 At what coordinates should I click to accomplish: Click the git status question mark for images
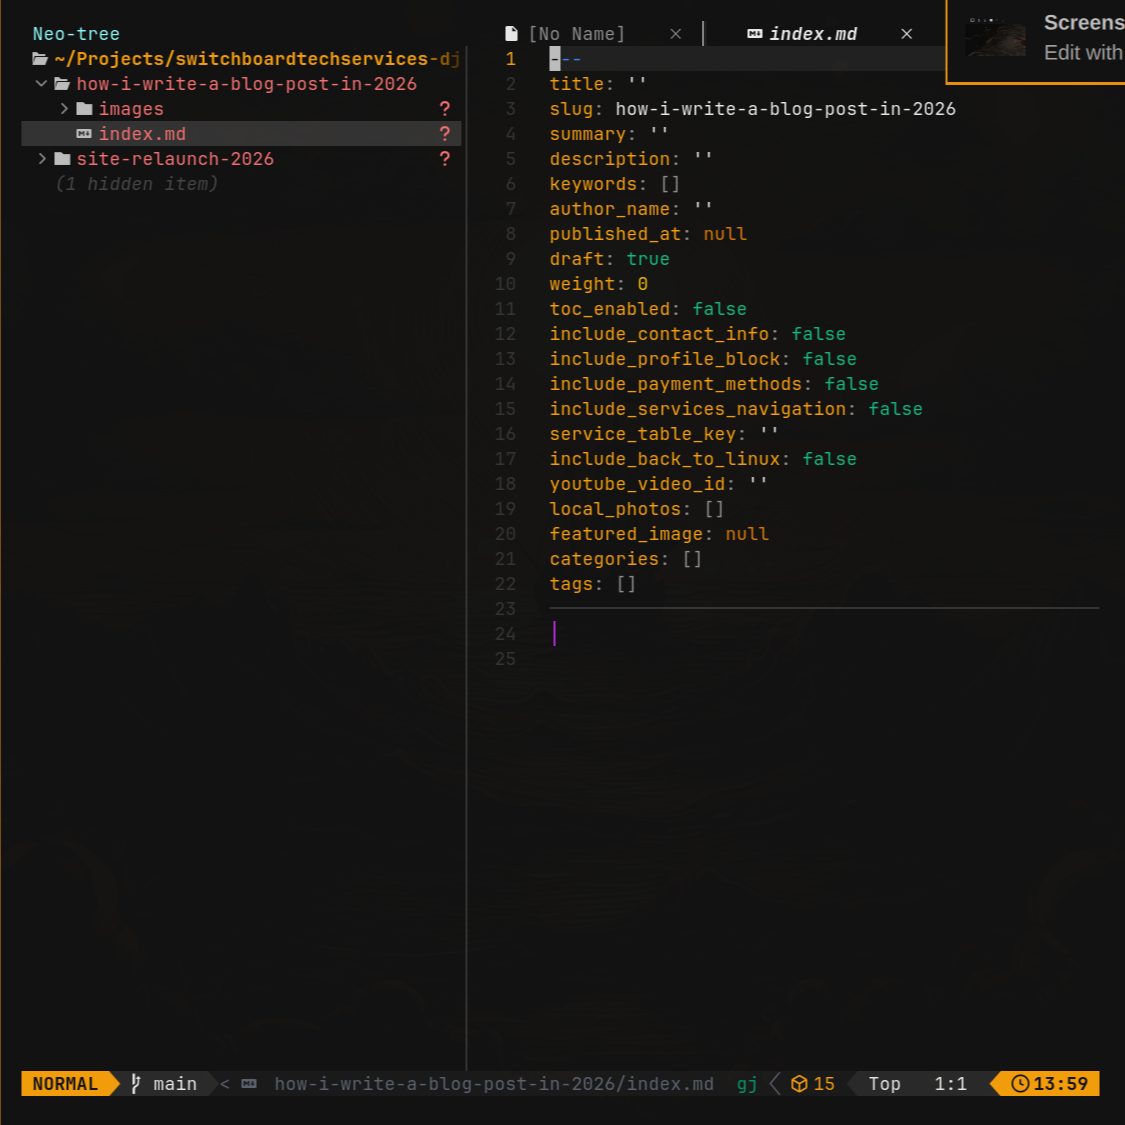[x=445, y=109]
